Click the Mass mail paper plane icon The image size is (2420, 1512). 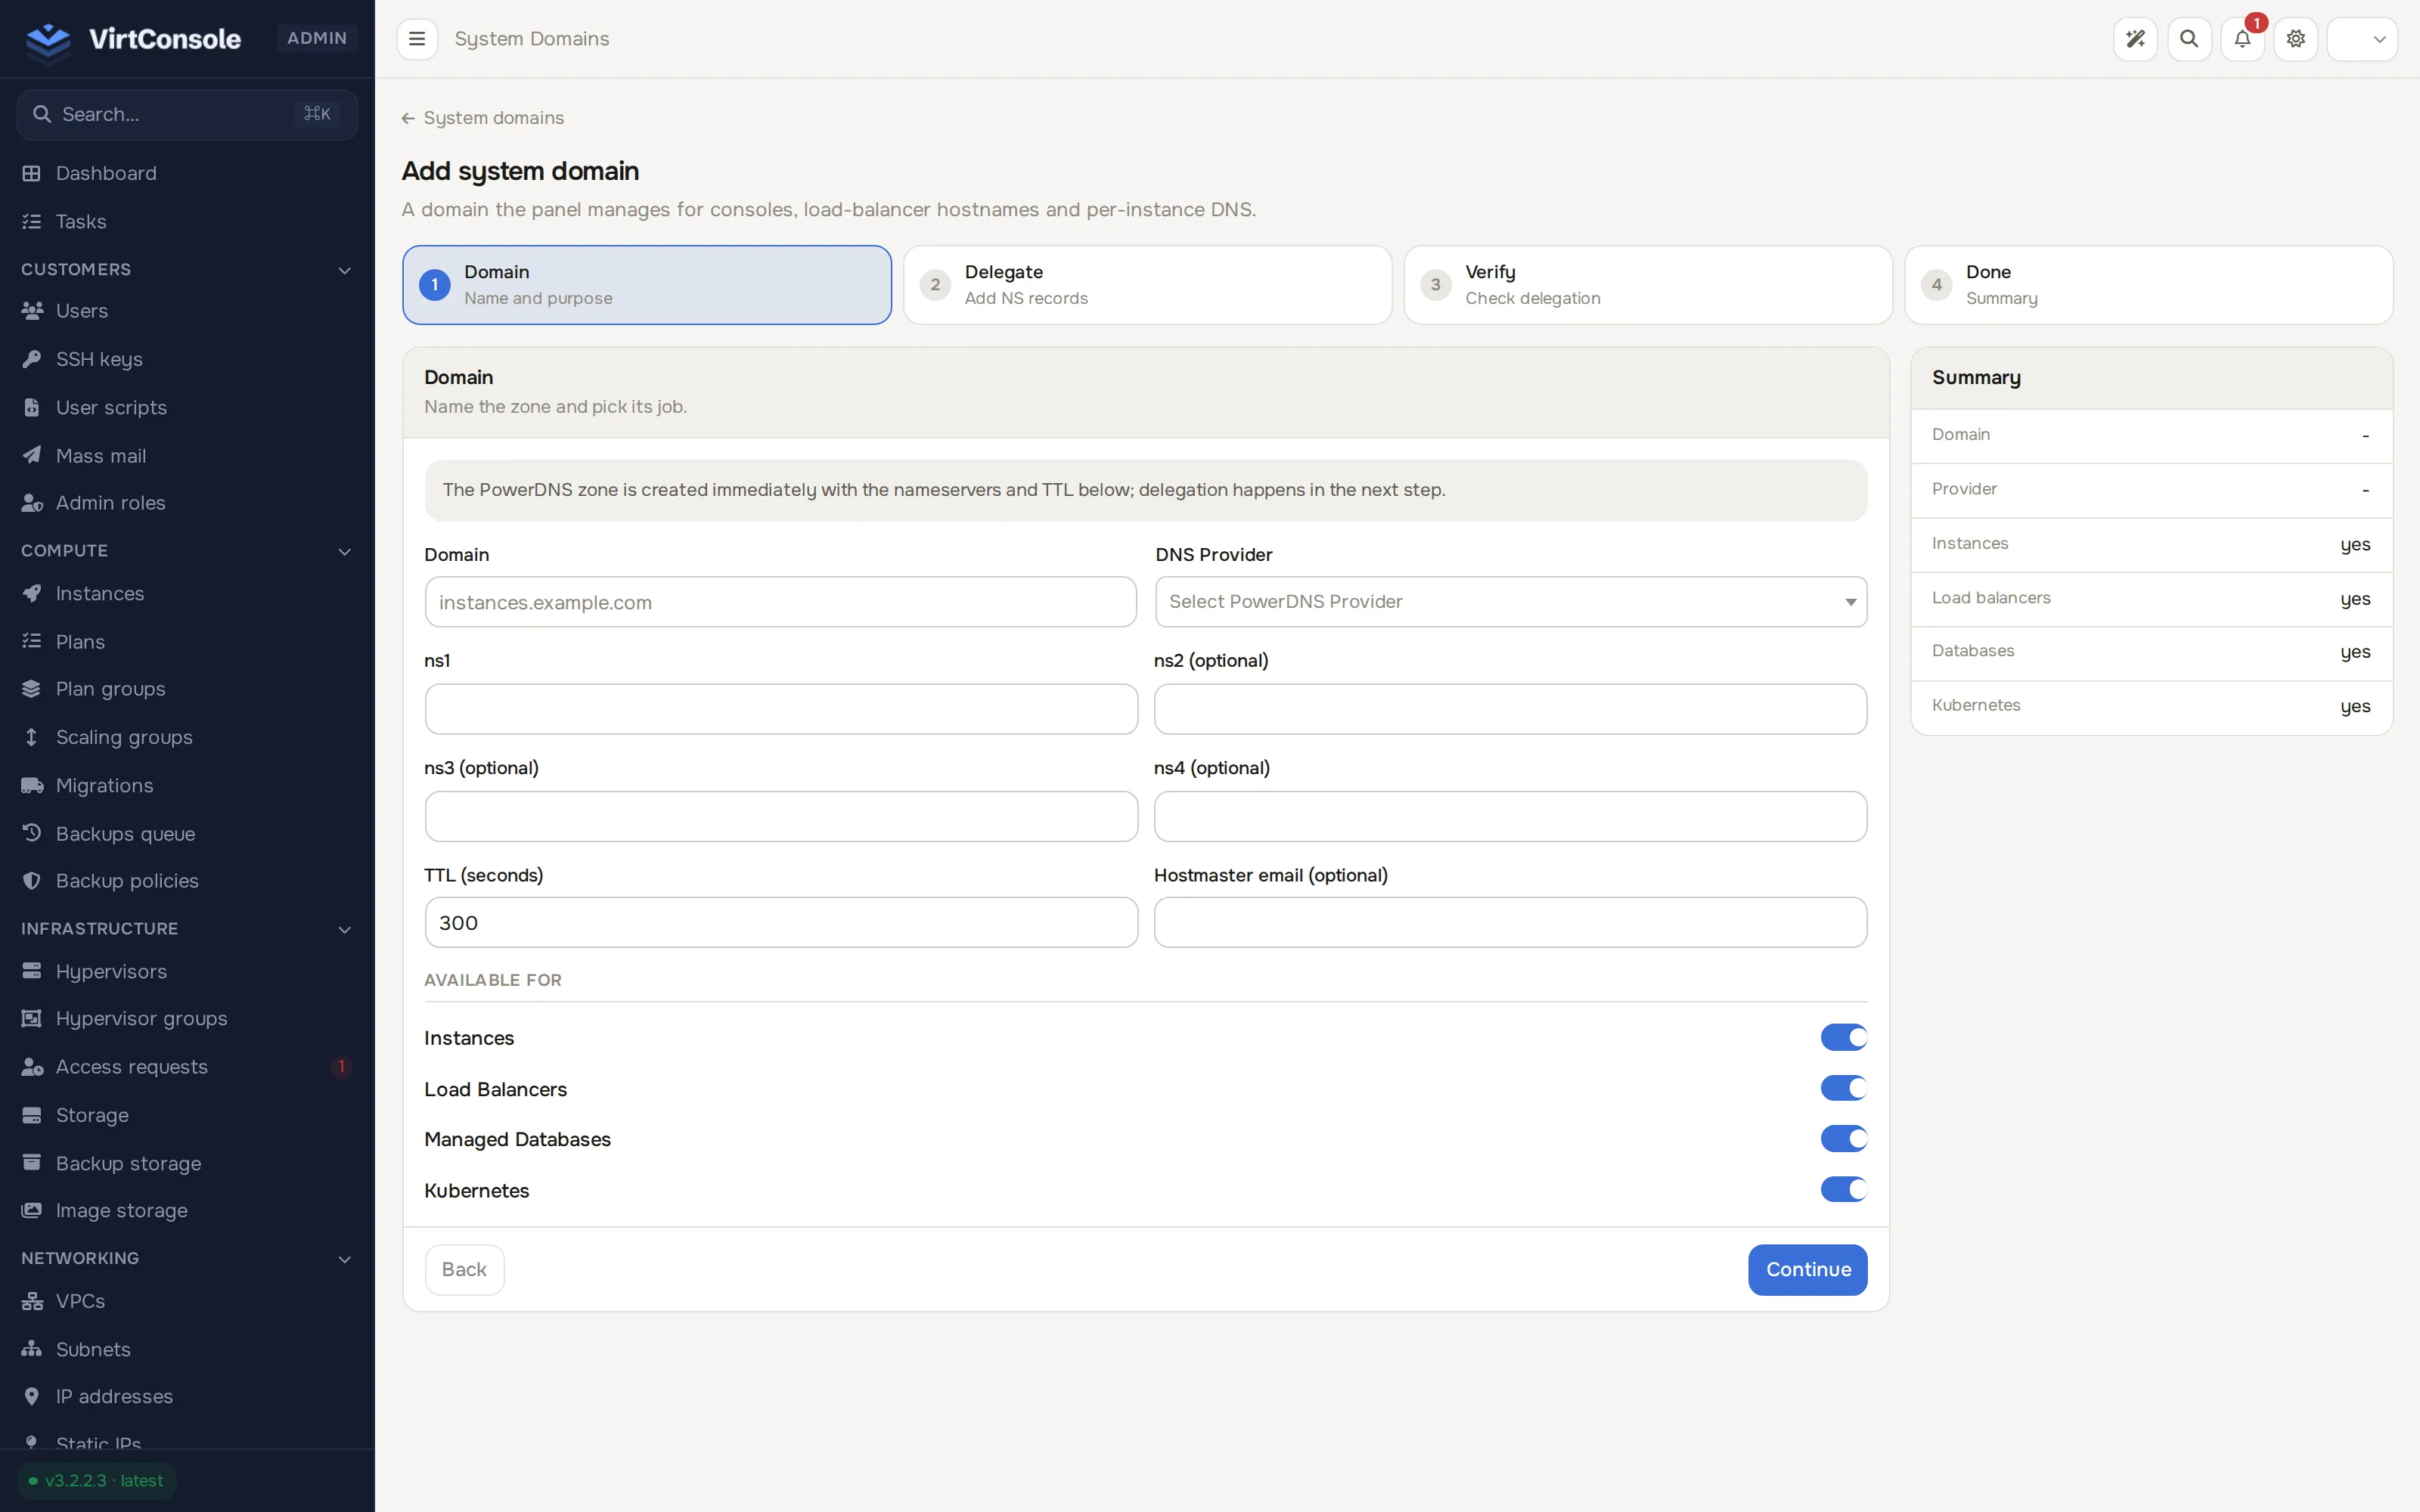pos(32,455)
